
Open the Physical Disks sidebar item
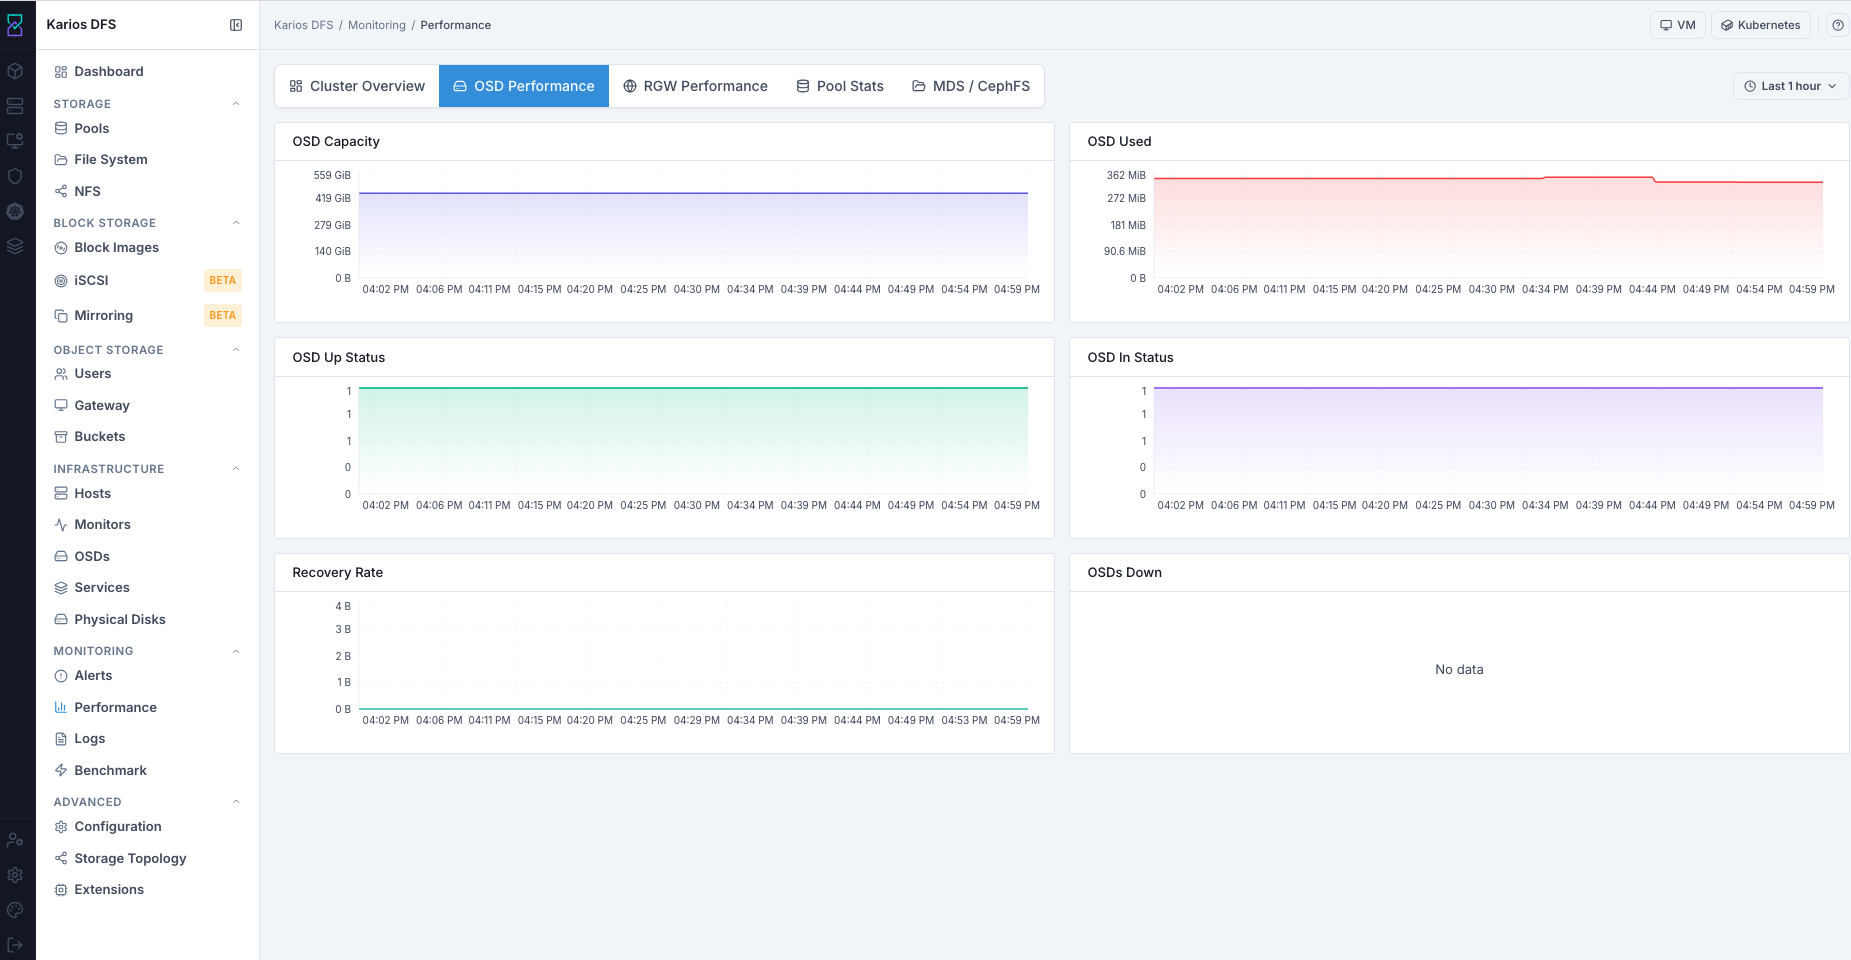[148, 620]
